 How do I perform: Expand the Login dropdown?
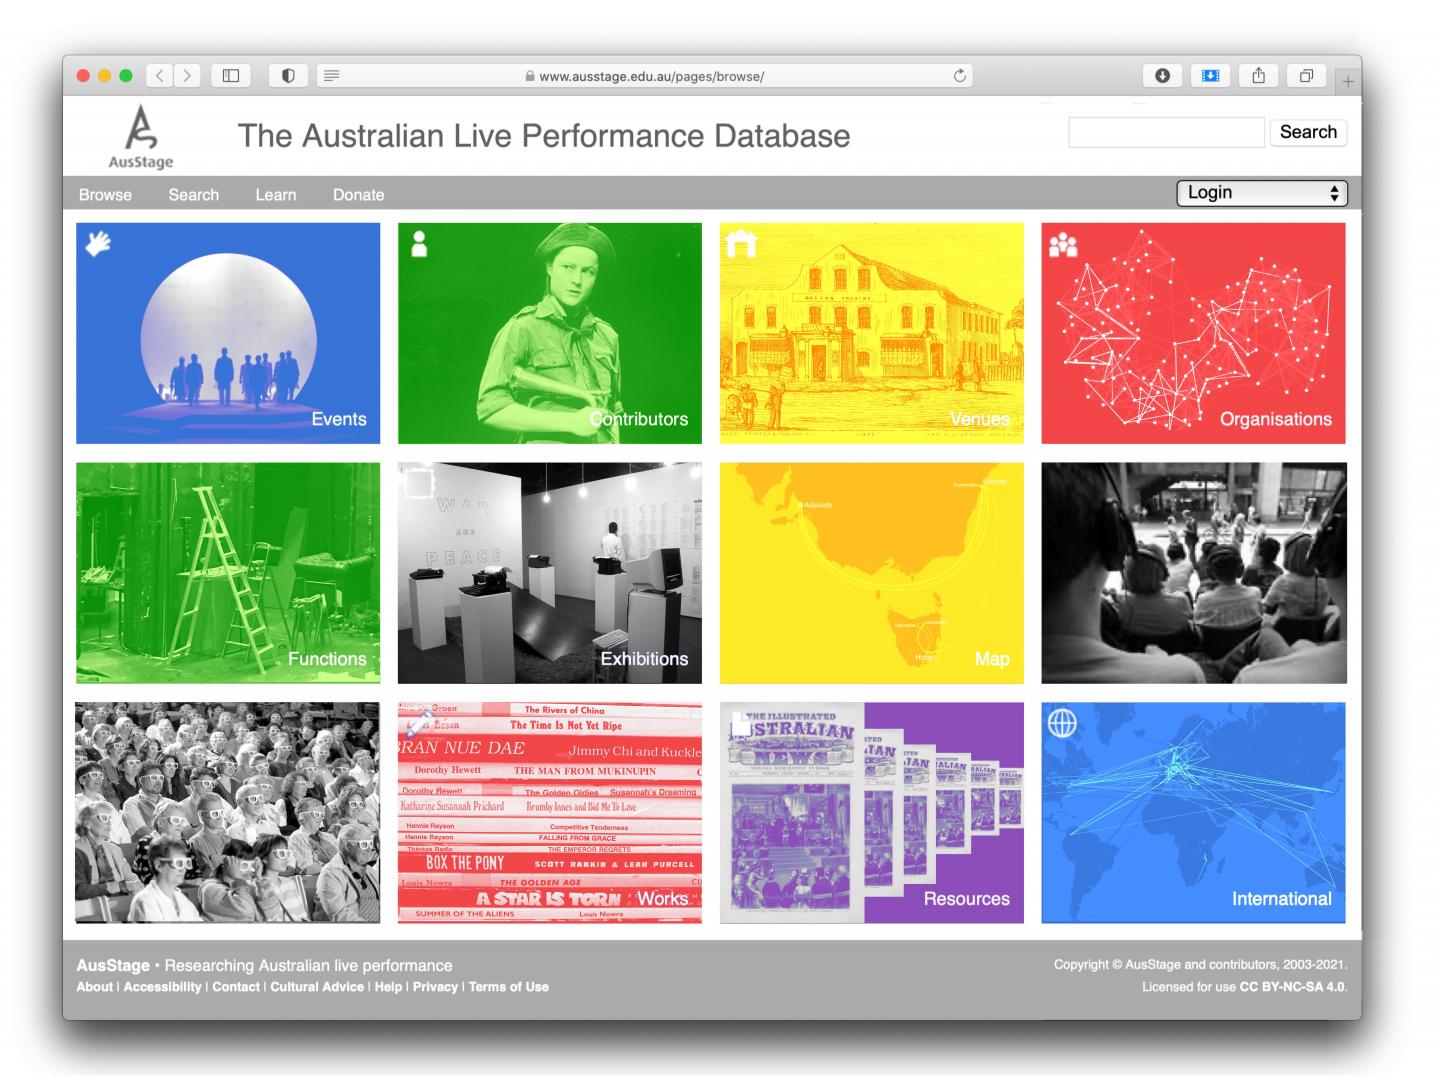click(1261, 193)
